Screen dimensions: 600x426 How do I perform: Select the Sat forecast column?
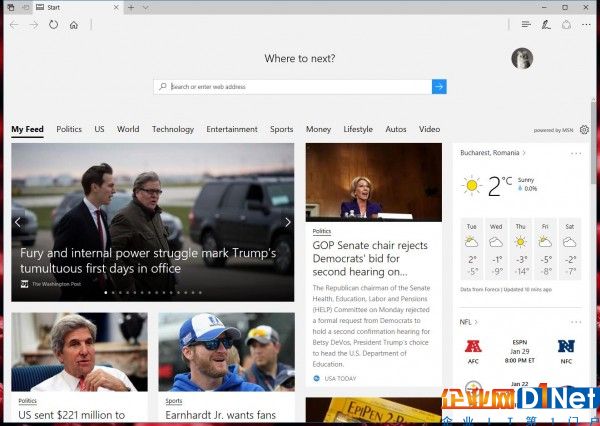(569, 249)
